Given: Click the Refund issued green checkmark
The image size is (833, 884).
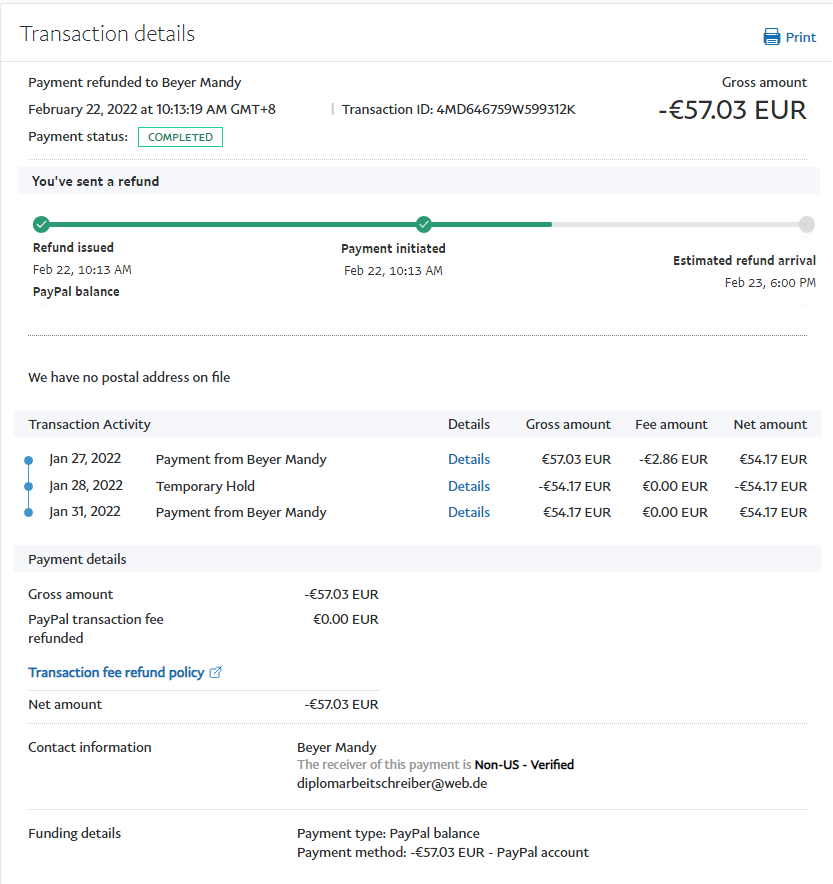Looking at the screenshot, I should tap(41, 224).
